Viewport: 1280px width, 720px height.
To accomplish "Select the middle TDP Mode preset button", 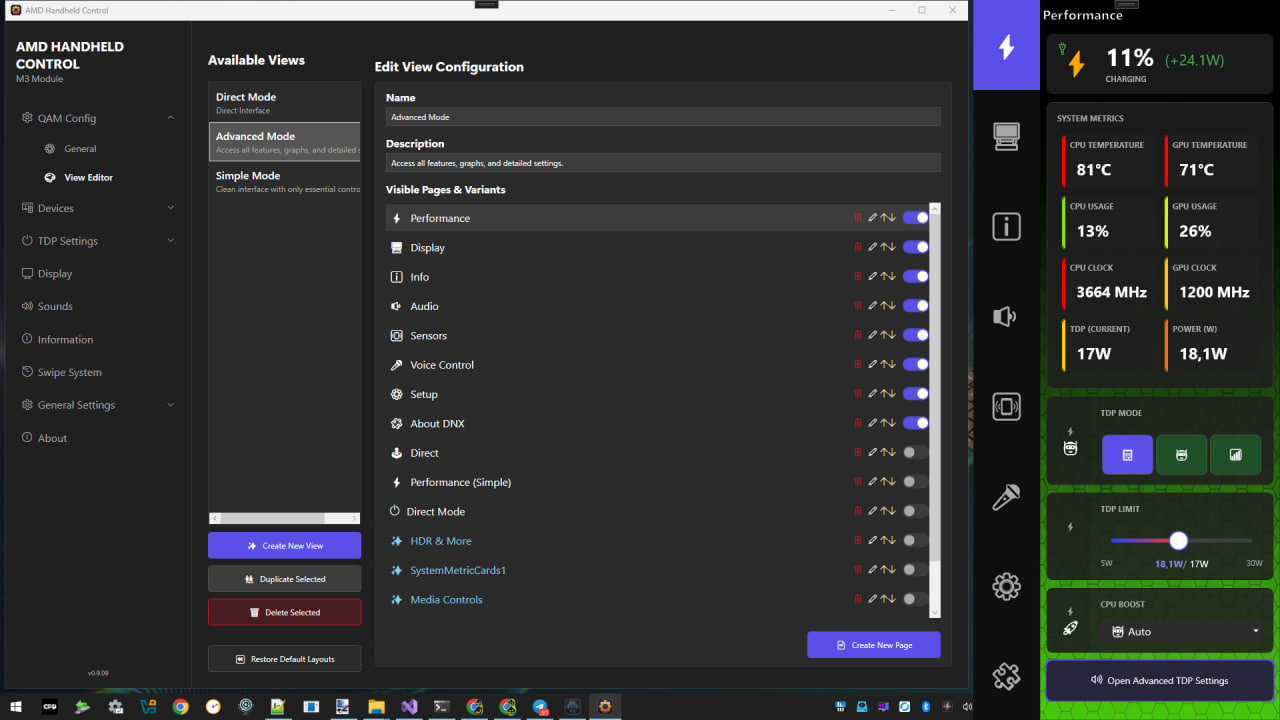I will [1181, 455].
